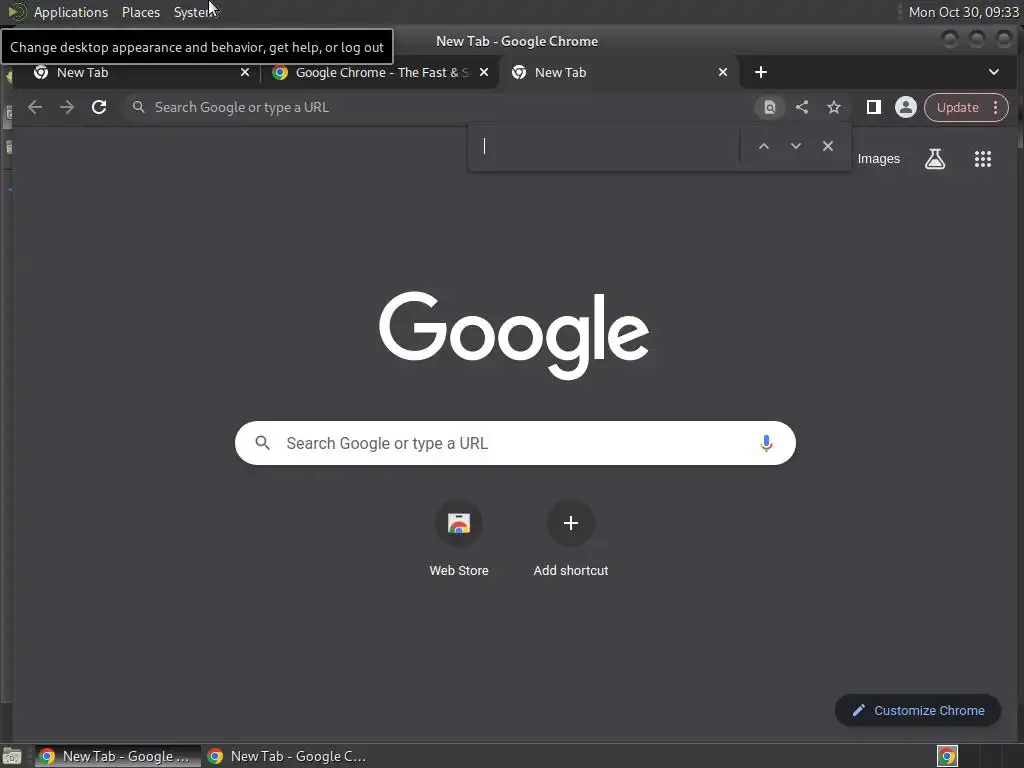Close the first New Tab tab
The height and width of the screenshot is (768, 1024).
click(245, 72)
